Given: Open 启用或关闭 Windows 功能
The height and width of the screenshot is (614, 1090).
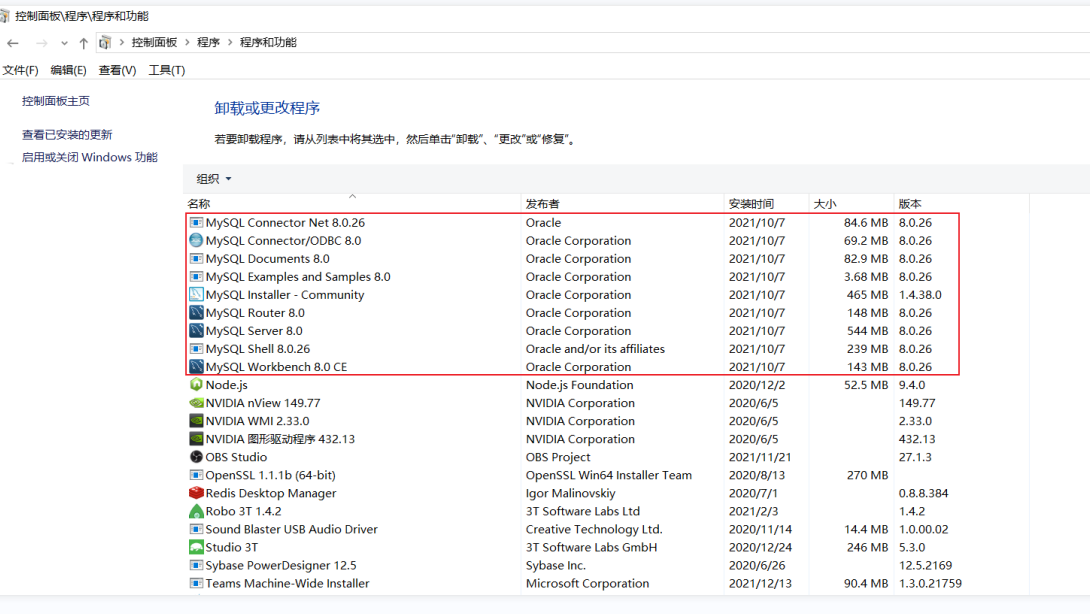Looking at the screenshot, I should 88,157.
